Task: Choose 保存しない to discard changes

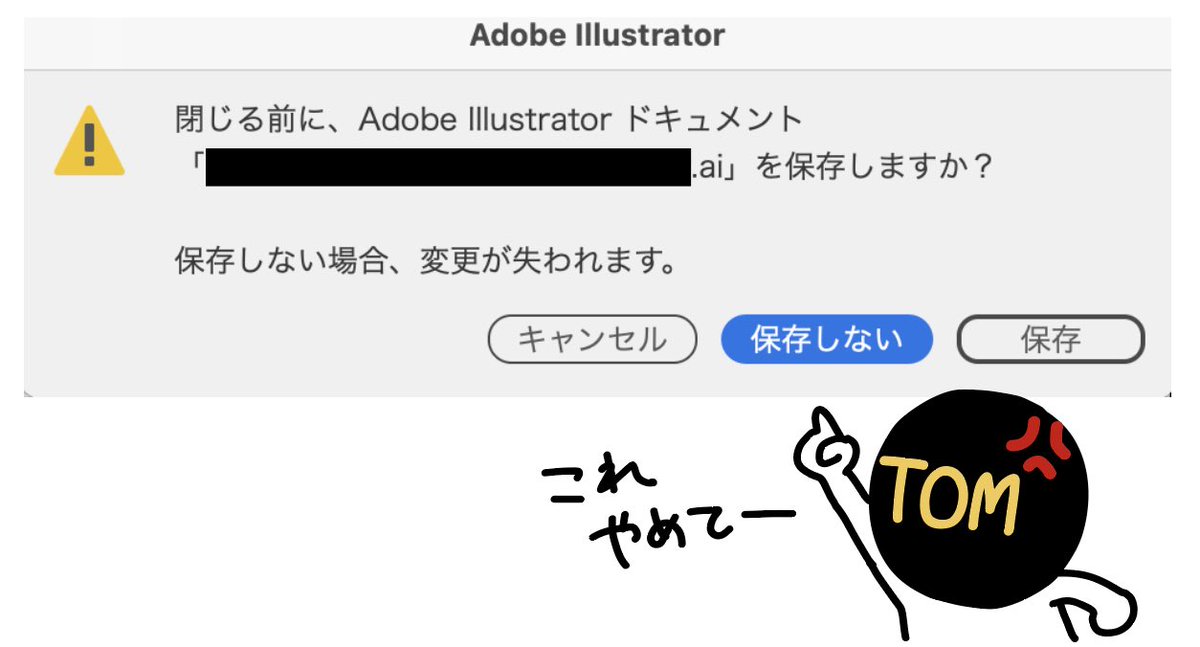Action: point(827,340)
